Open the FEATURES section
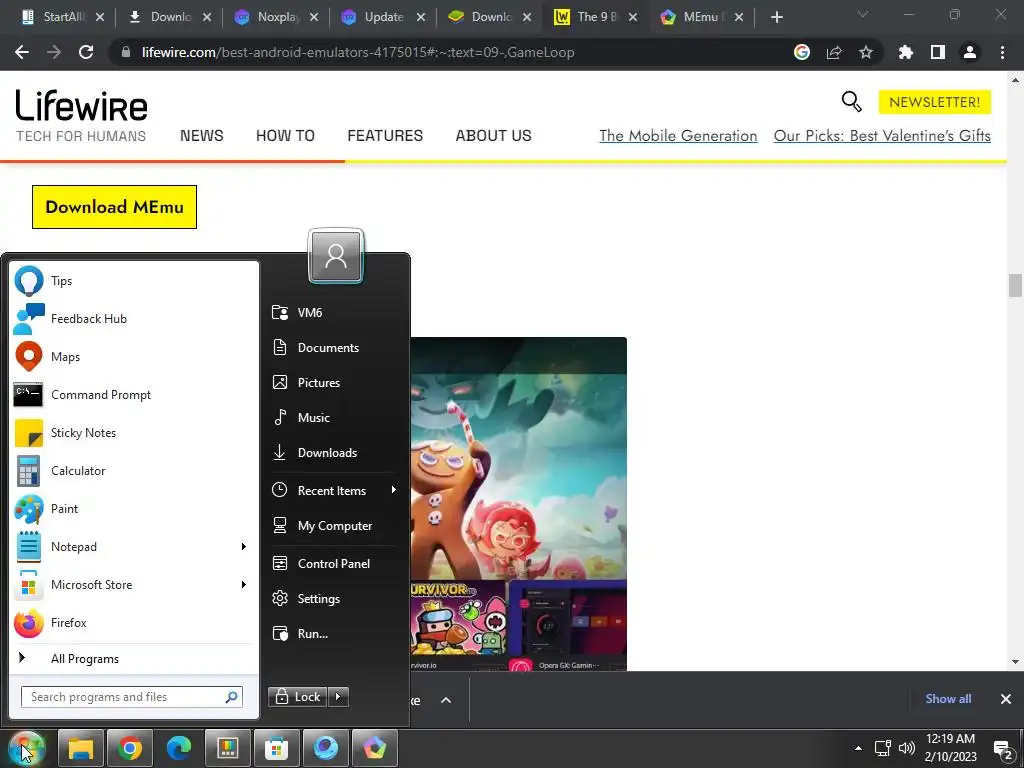The image size is (1024, 768). tap(385, 136)
